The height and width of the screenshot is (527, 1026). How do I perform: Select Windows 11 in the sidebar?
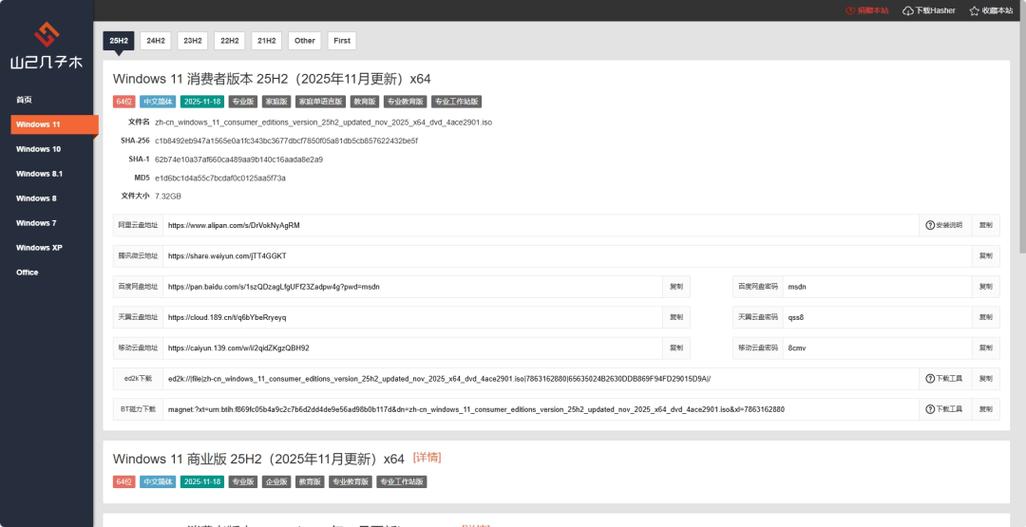point(54,124)
